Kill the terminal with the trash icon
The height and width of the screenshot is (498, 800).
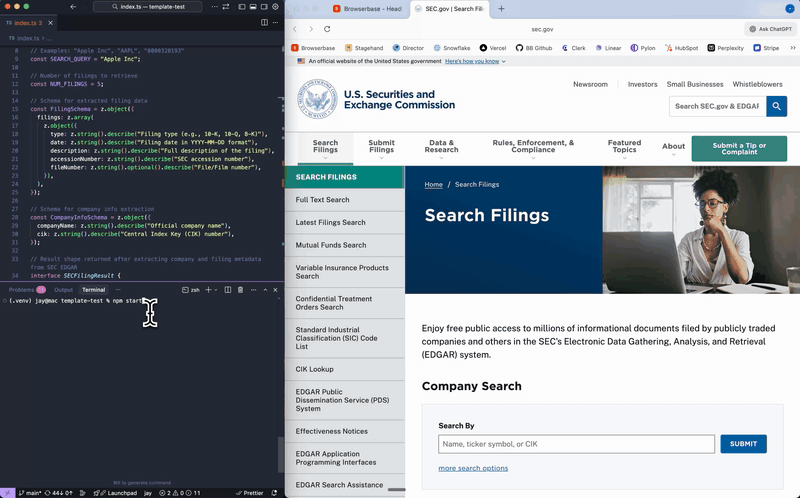click(240, 290)
